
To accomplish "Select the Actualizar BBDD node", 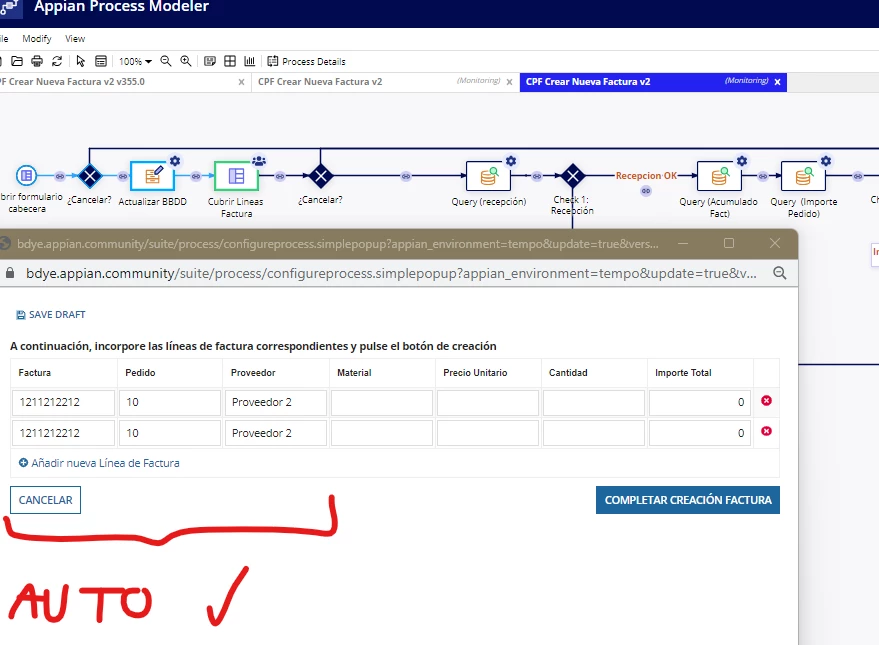I will [x=152, y=176].
